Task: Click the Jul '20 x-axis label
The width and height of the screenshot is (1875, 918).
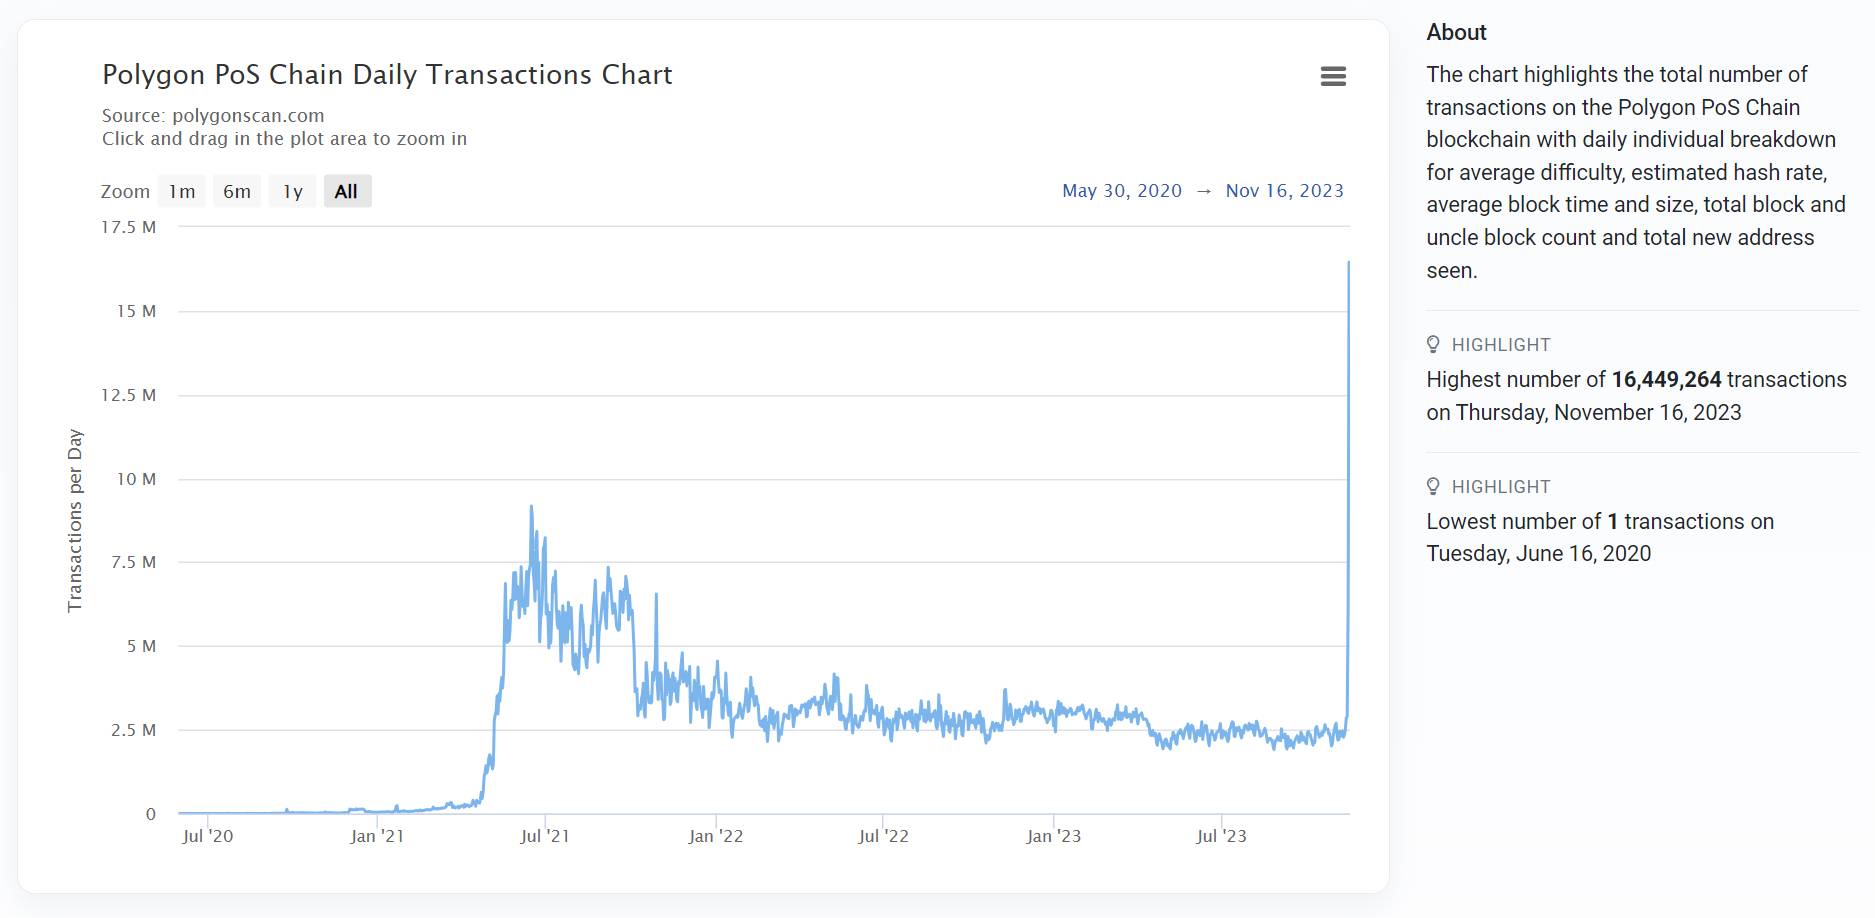Action: pos(208,836)
